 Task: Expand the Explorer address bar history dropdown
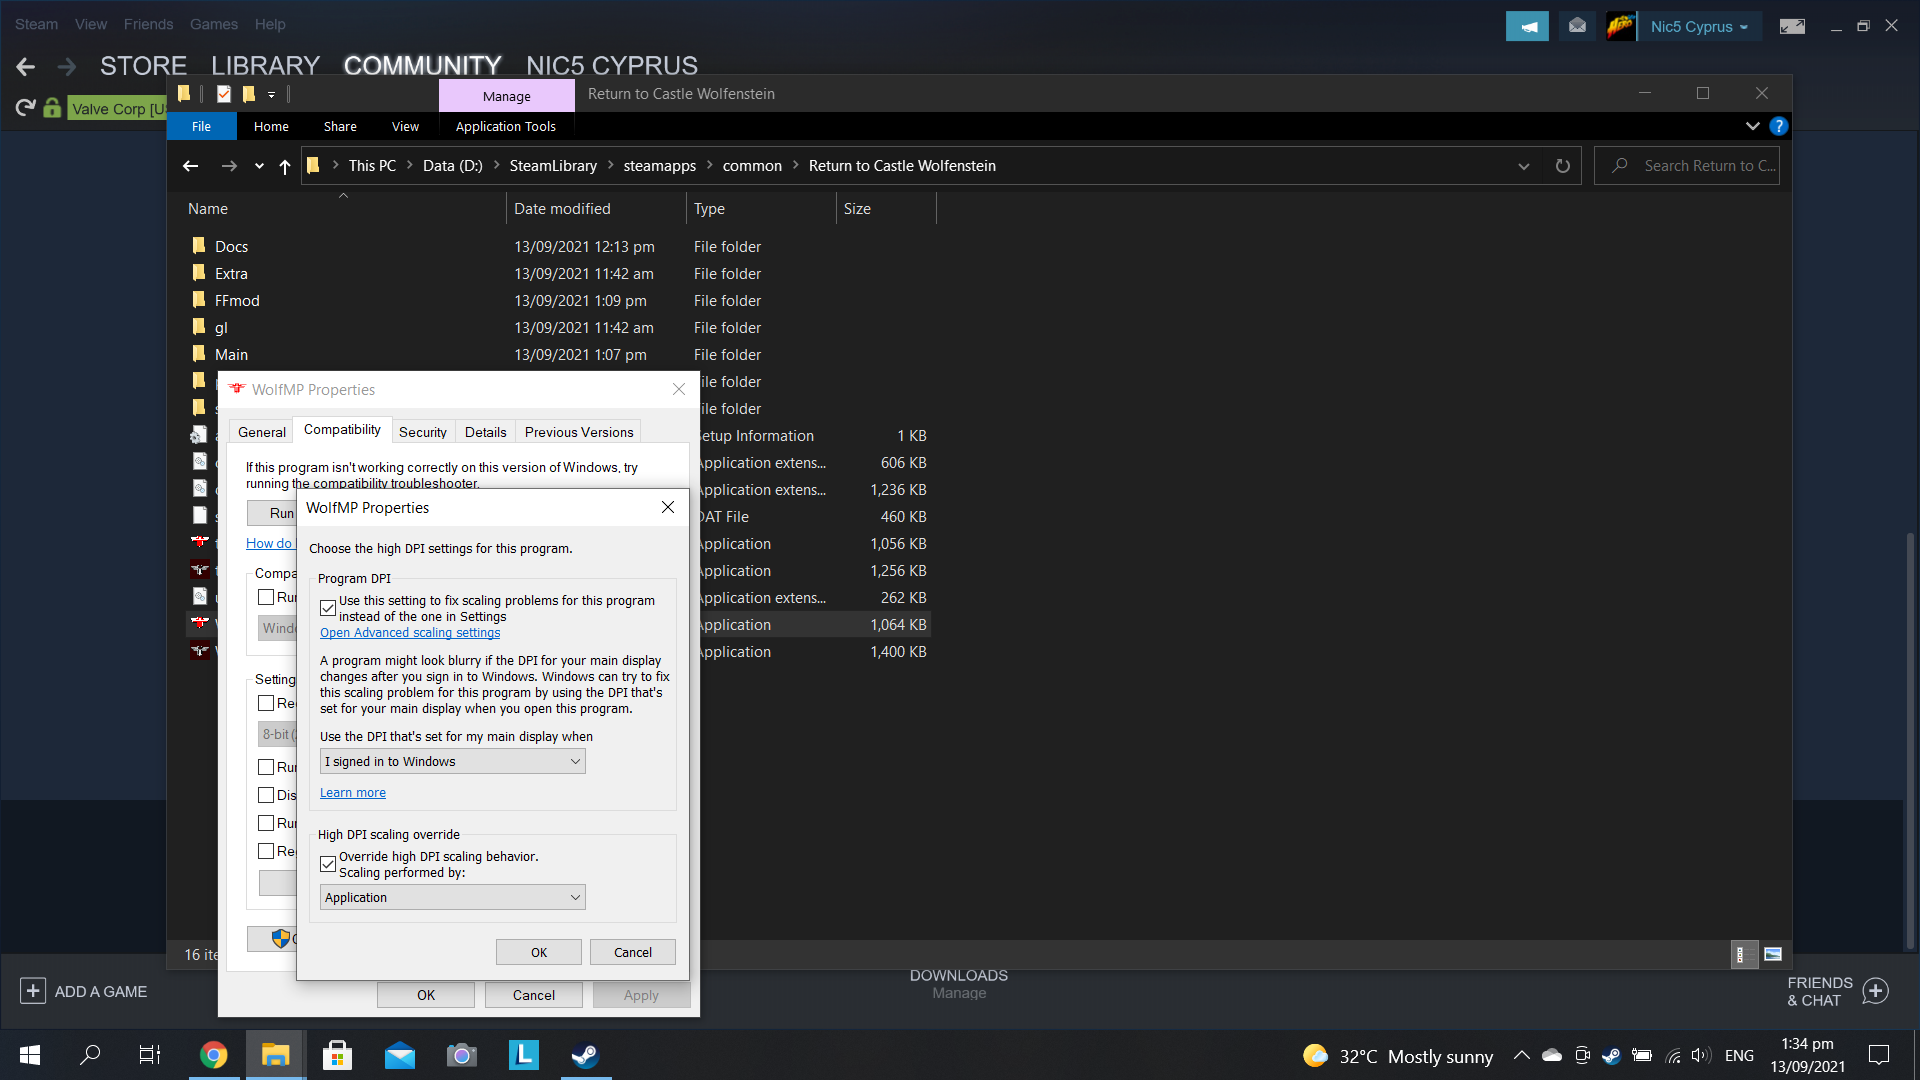coord(1523,166)
